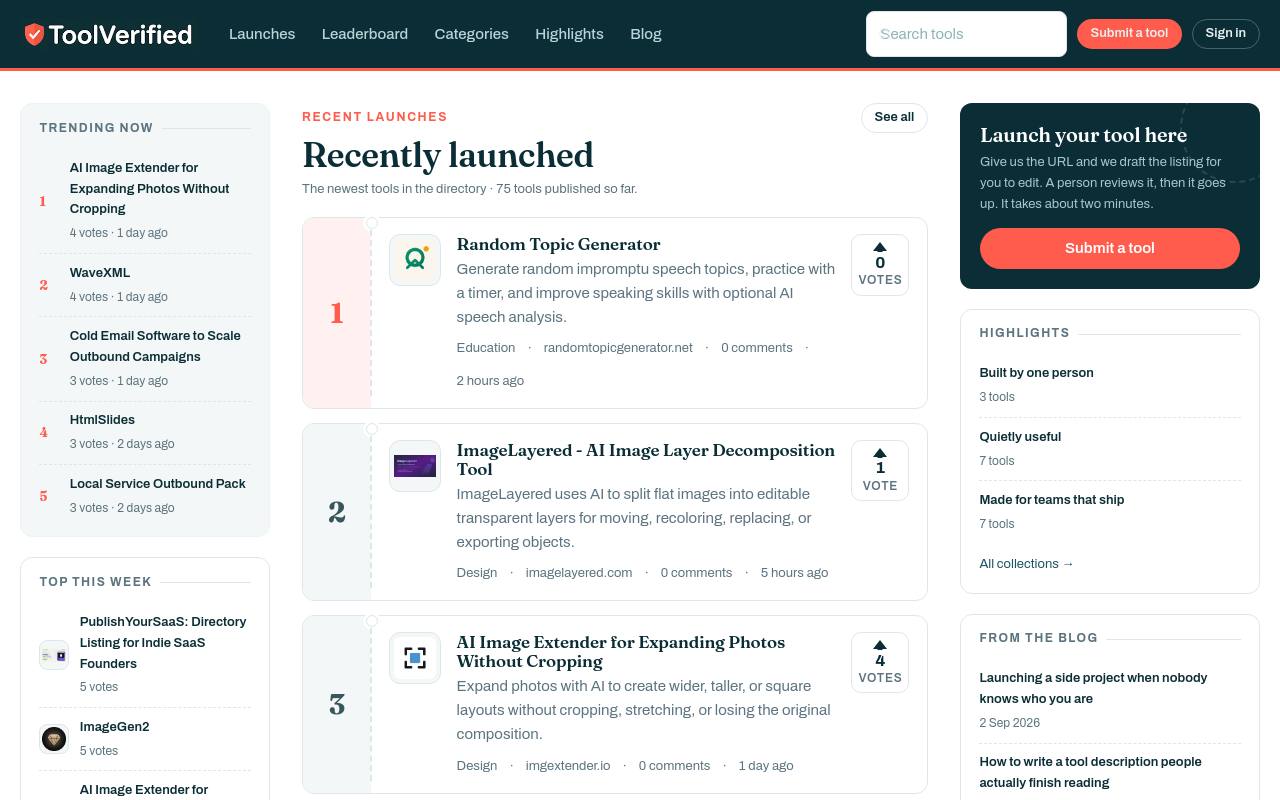Open How to write a tool description post

coord(1090,772)
